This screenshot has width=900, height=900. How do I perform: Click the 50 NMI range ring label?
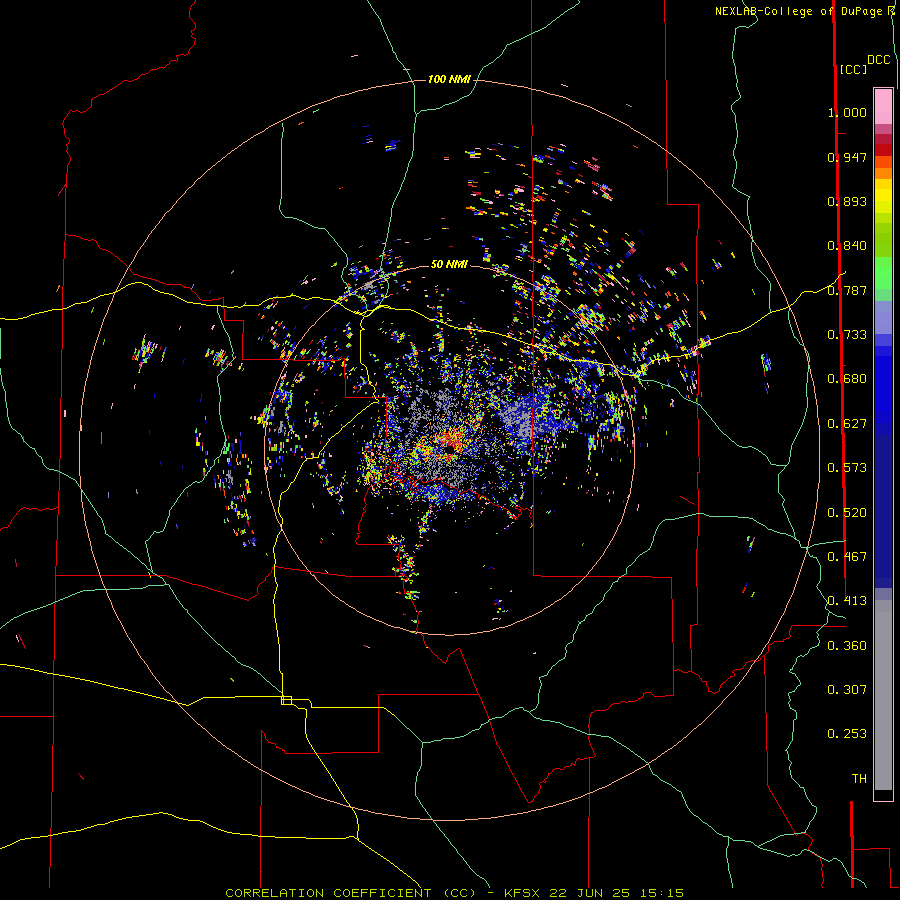449,264
